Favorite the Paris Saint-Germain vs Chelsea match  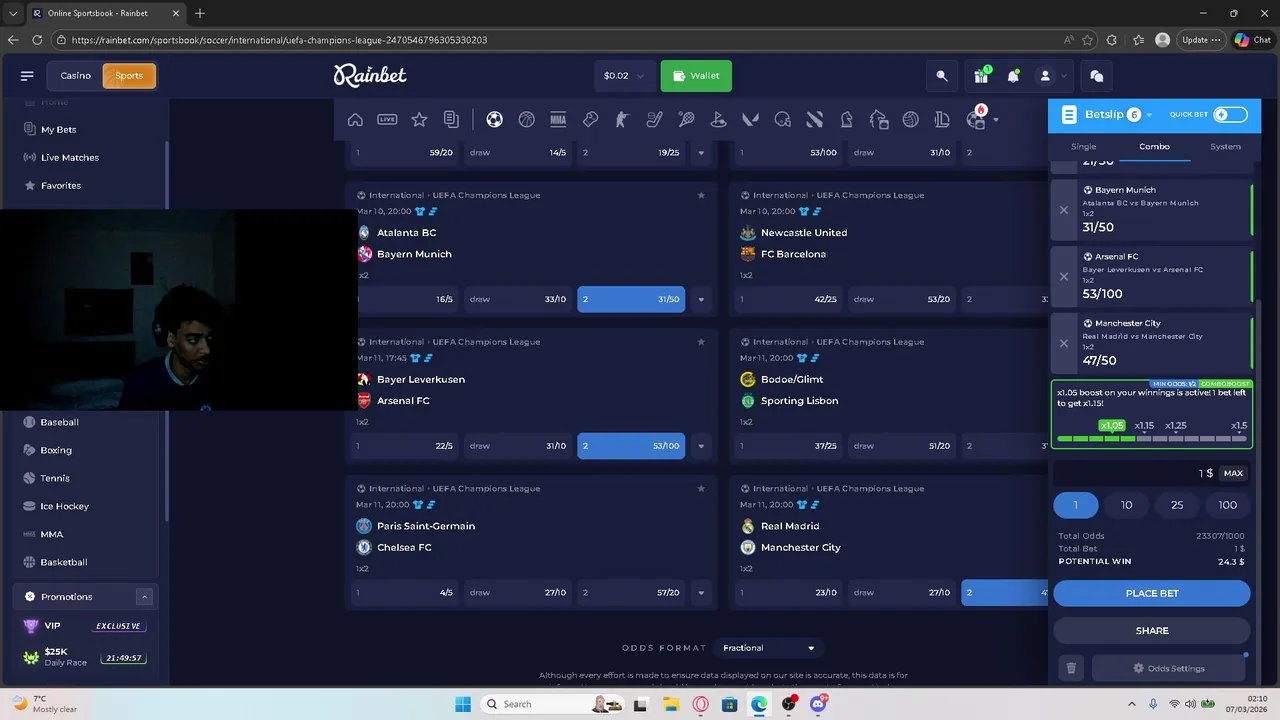pos(701,489)
